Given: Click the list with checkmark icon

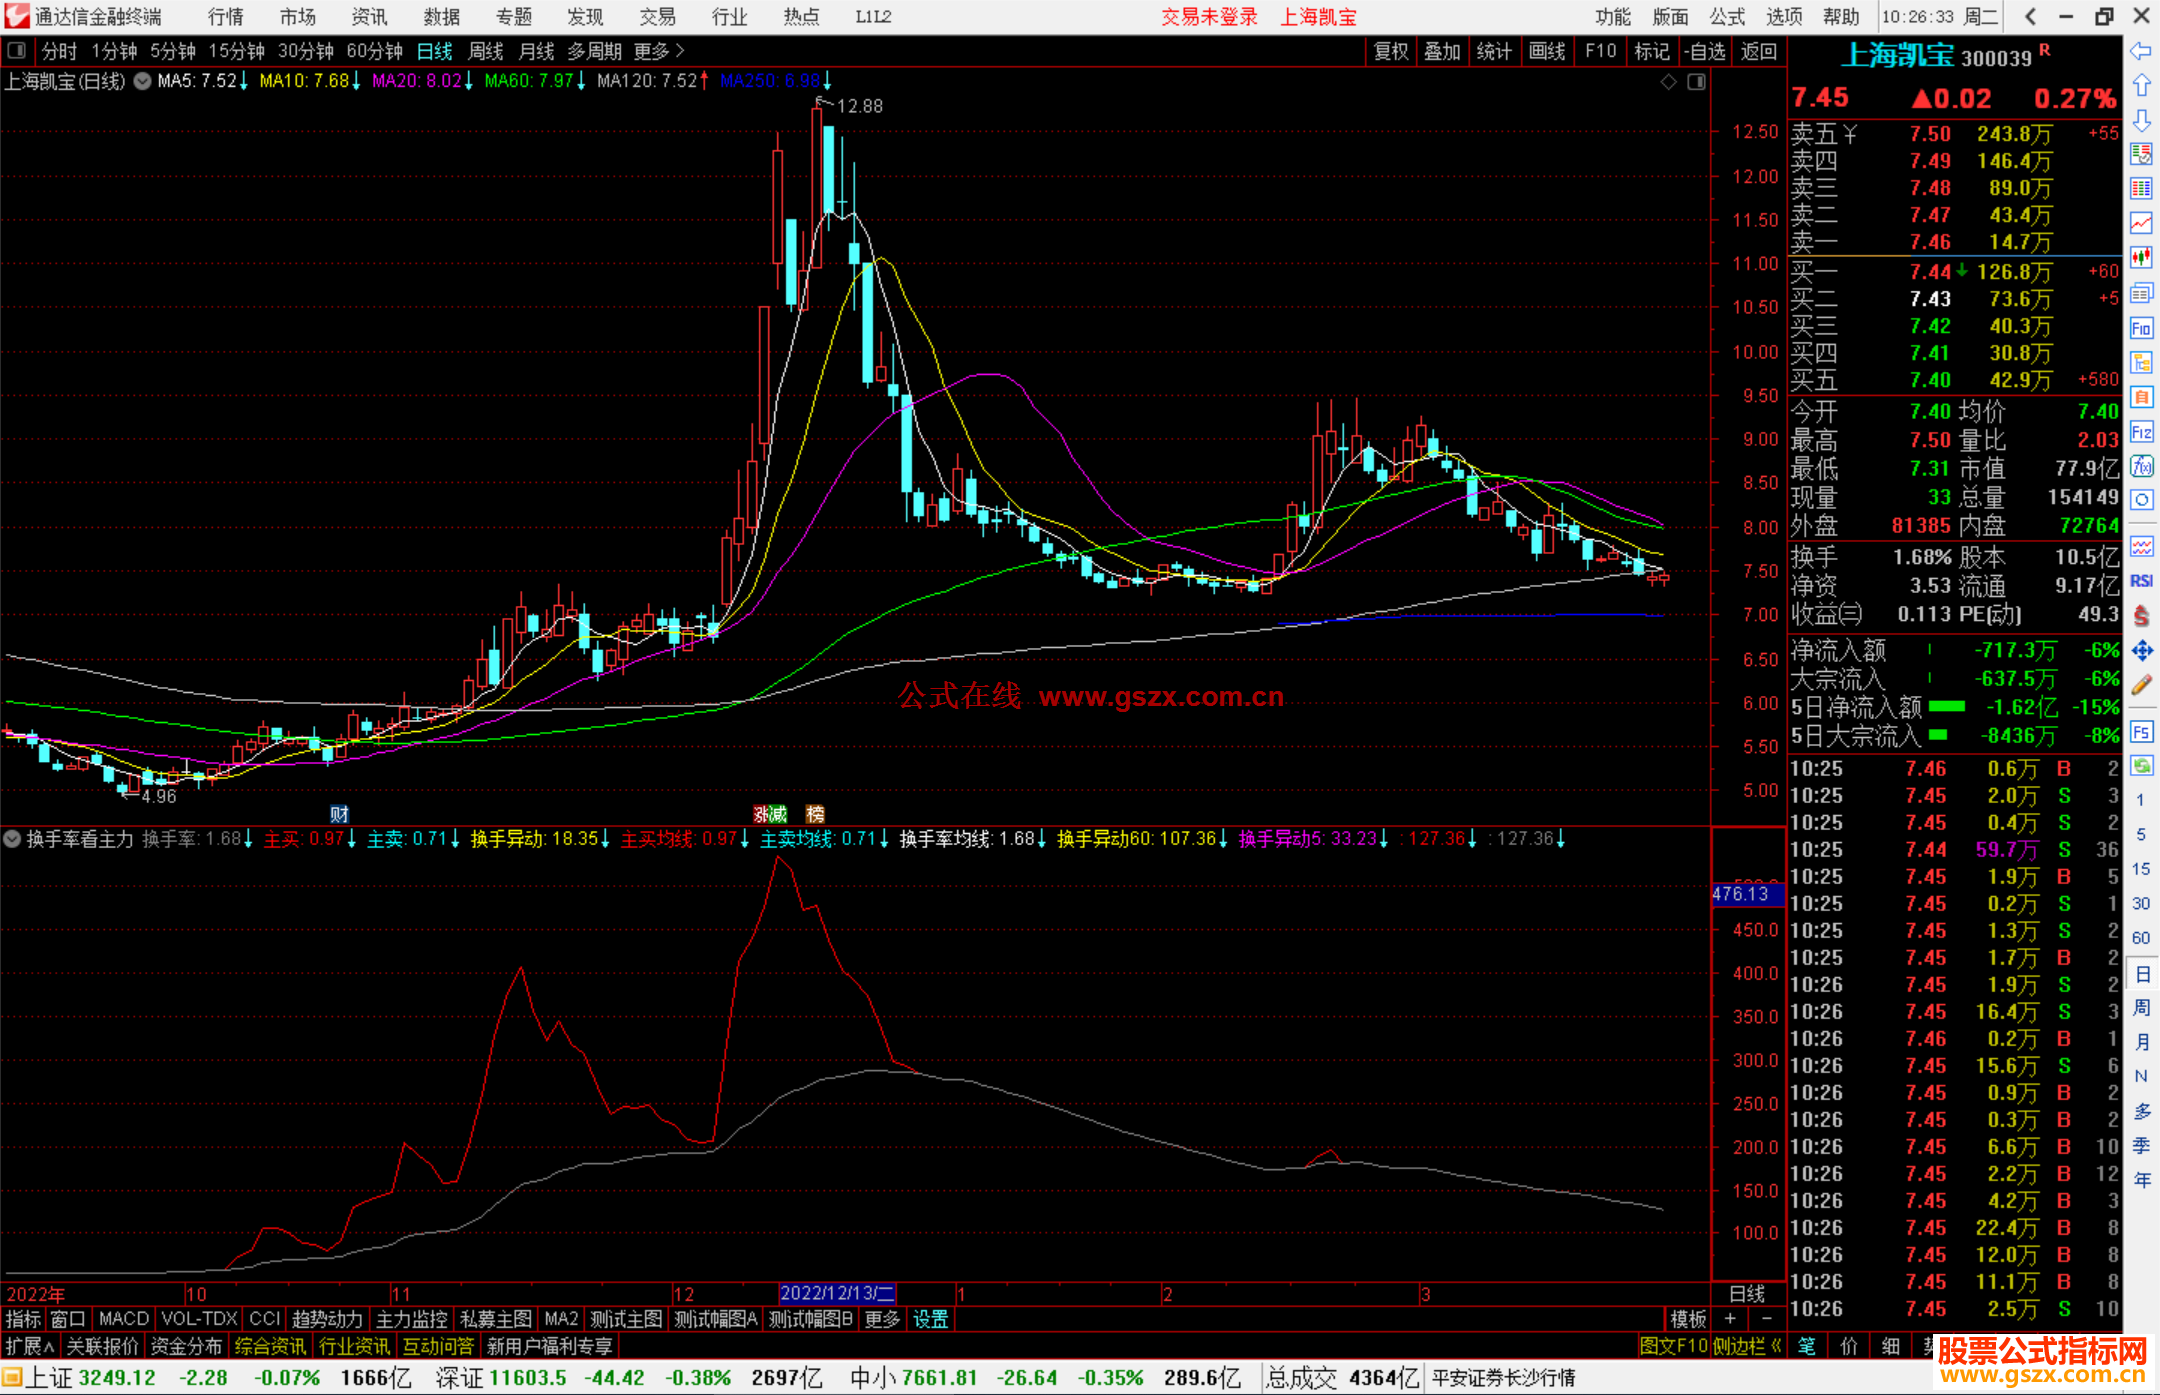Looking at the screenshot, I should [x=2141, y=154].
